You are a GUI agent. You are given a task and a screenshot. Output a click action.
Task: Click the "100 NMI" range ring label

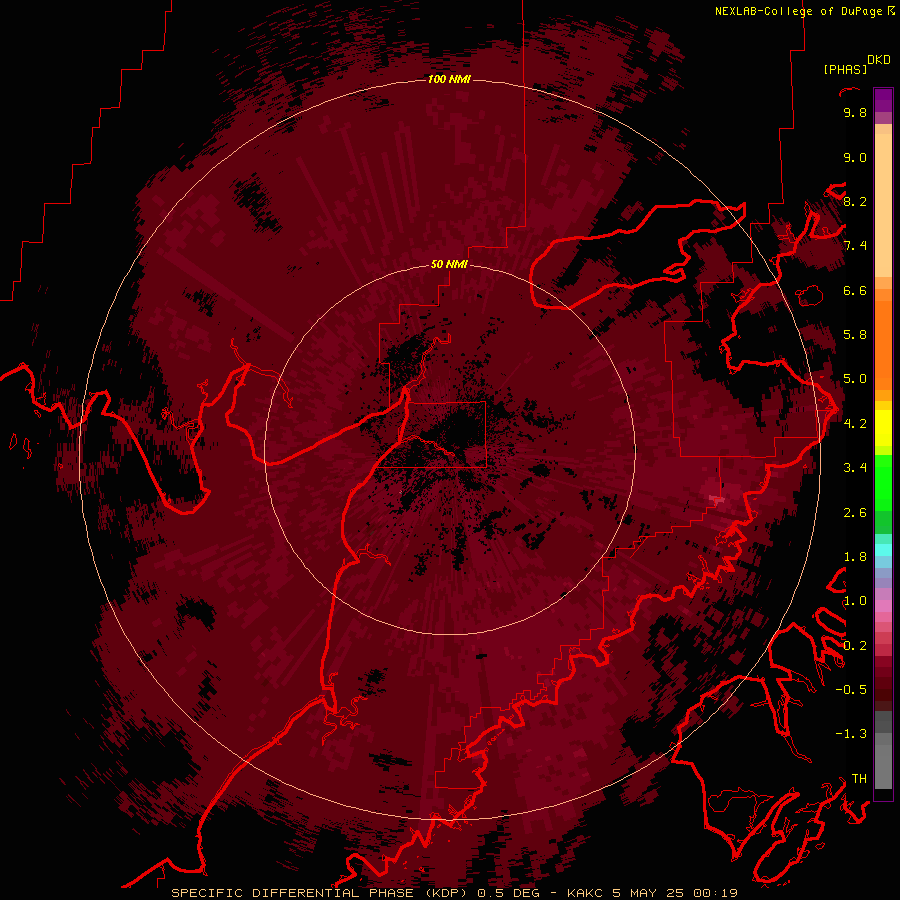449,79
